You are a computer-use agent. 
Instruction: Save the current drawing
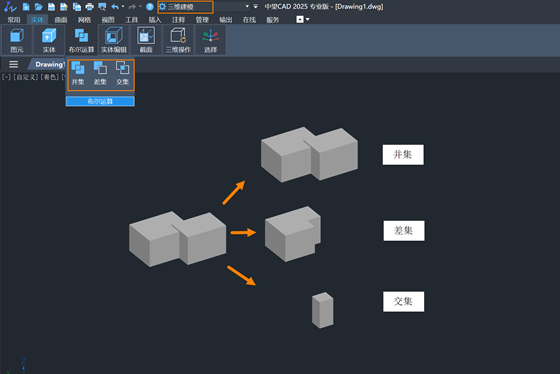pos(51,6)
